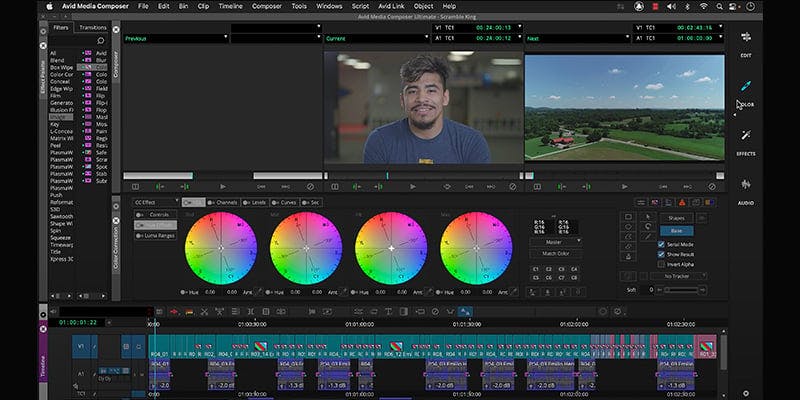Click the center of the third color wheel

391,248
